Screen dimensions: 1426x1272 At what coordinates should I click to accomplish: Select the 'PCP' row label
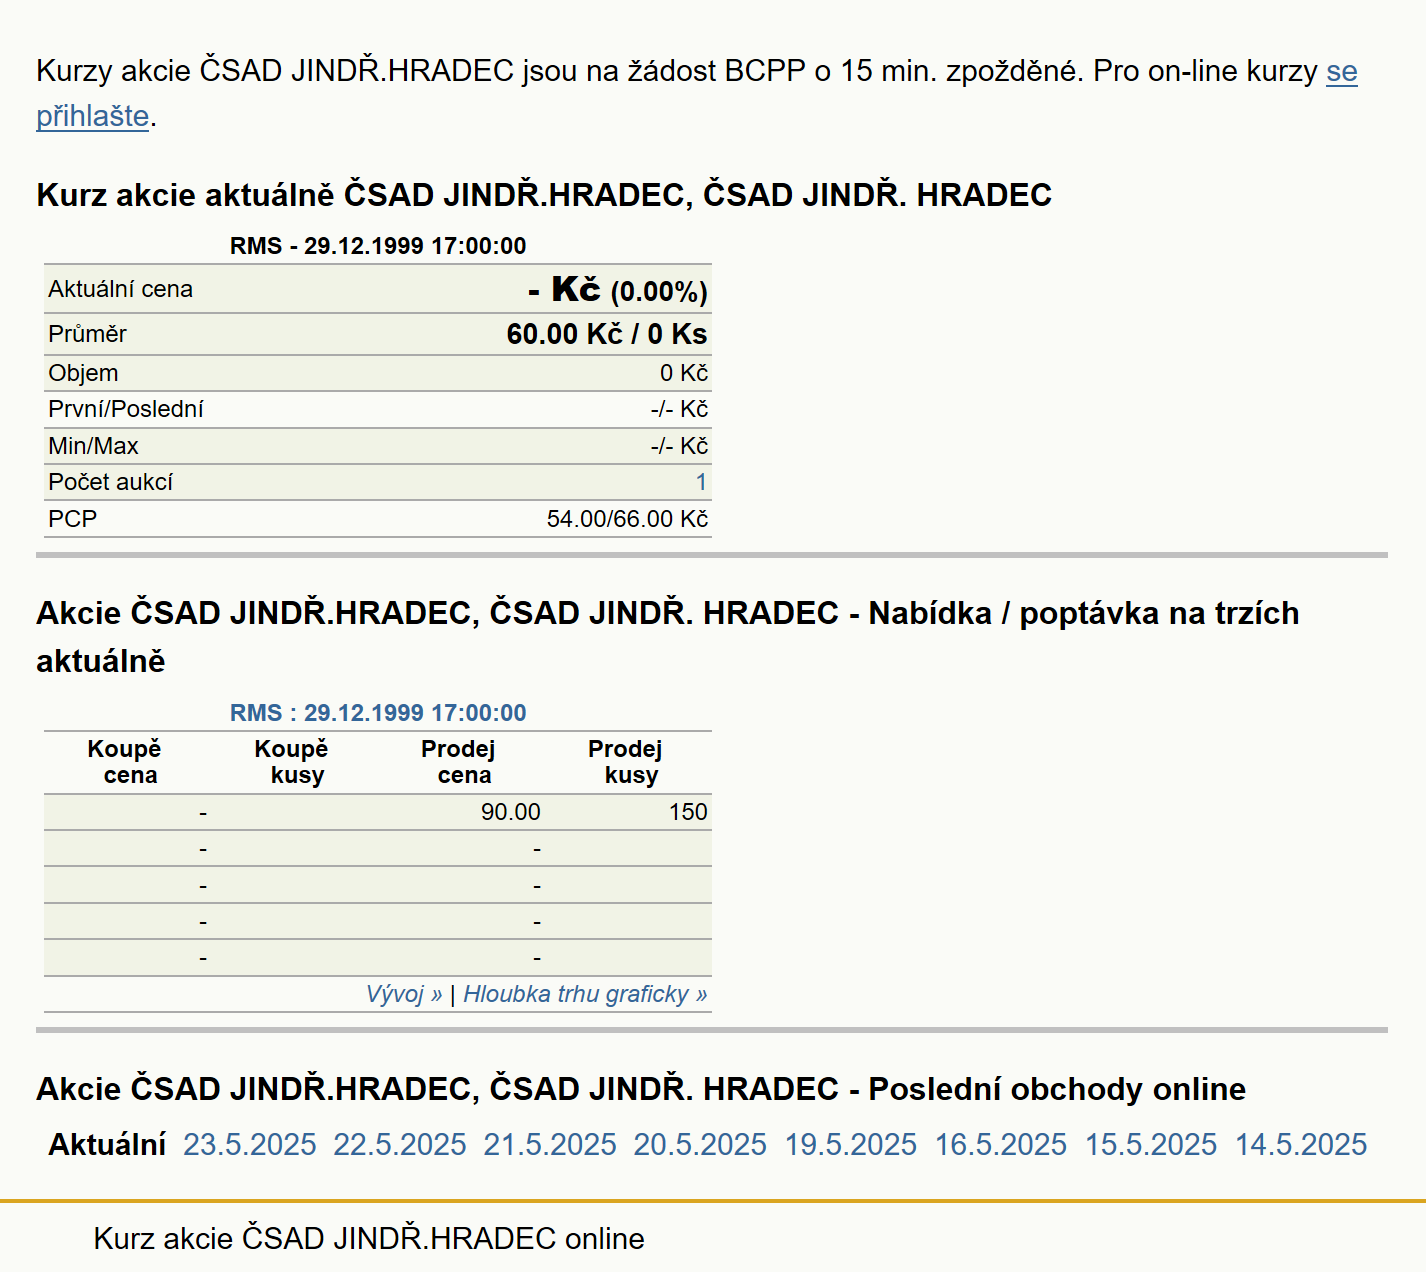tap(73, 519)
